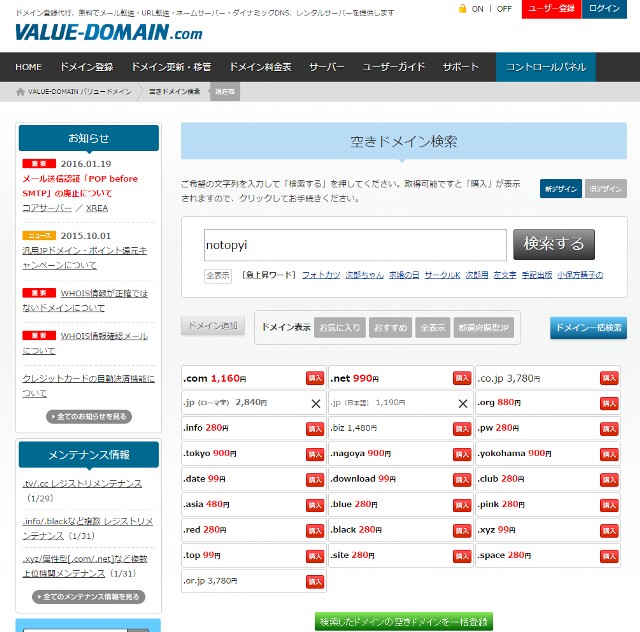Image resolution: width=640 pixels, height=632 pixels.
Task: Click the red purchase icon for .top
Action: tap(315, 556)
